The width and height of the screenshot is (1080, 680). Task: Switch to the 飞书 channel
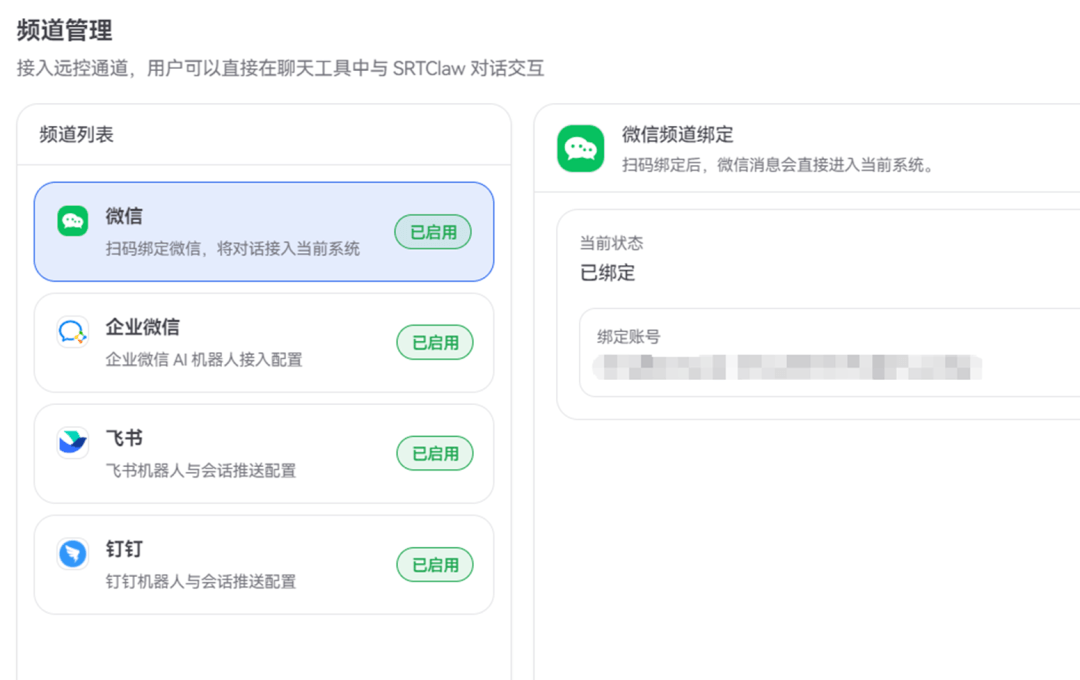tap(124, 439)
